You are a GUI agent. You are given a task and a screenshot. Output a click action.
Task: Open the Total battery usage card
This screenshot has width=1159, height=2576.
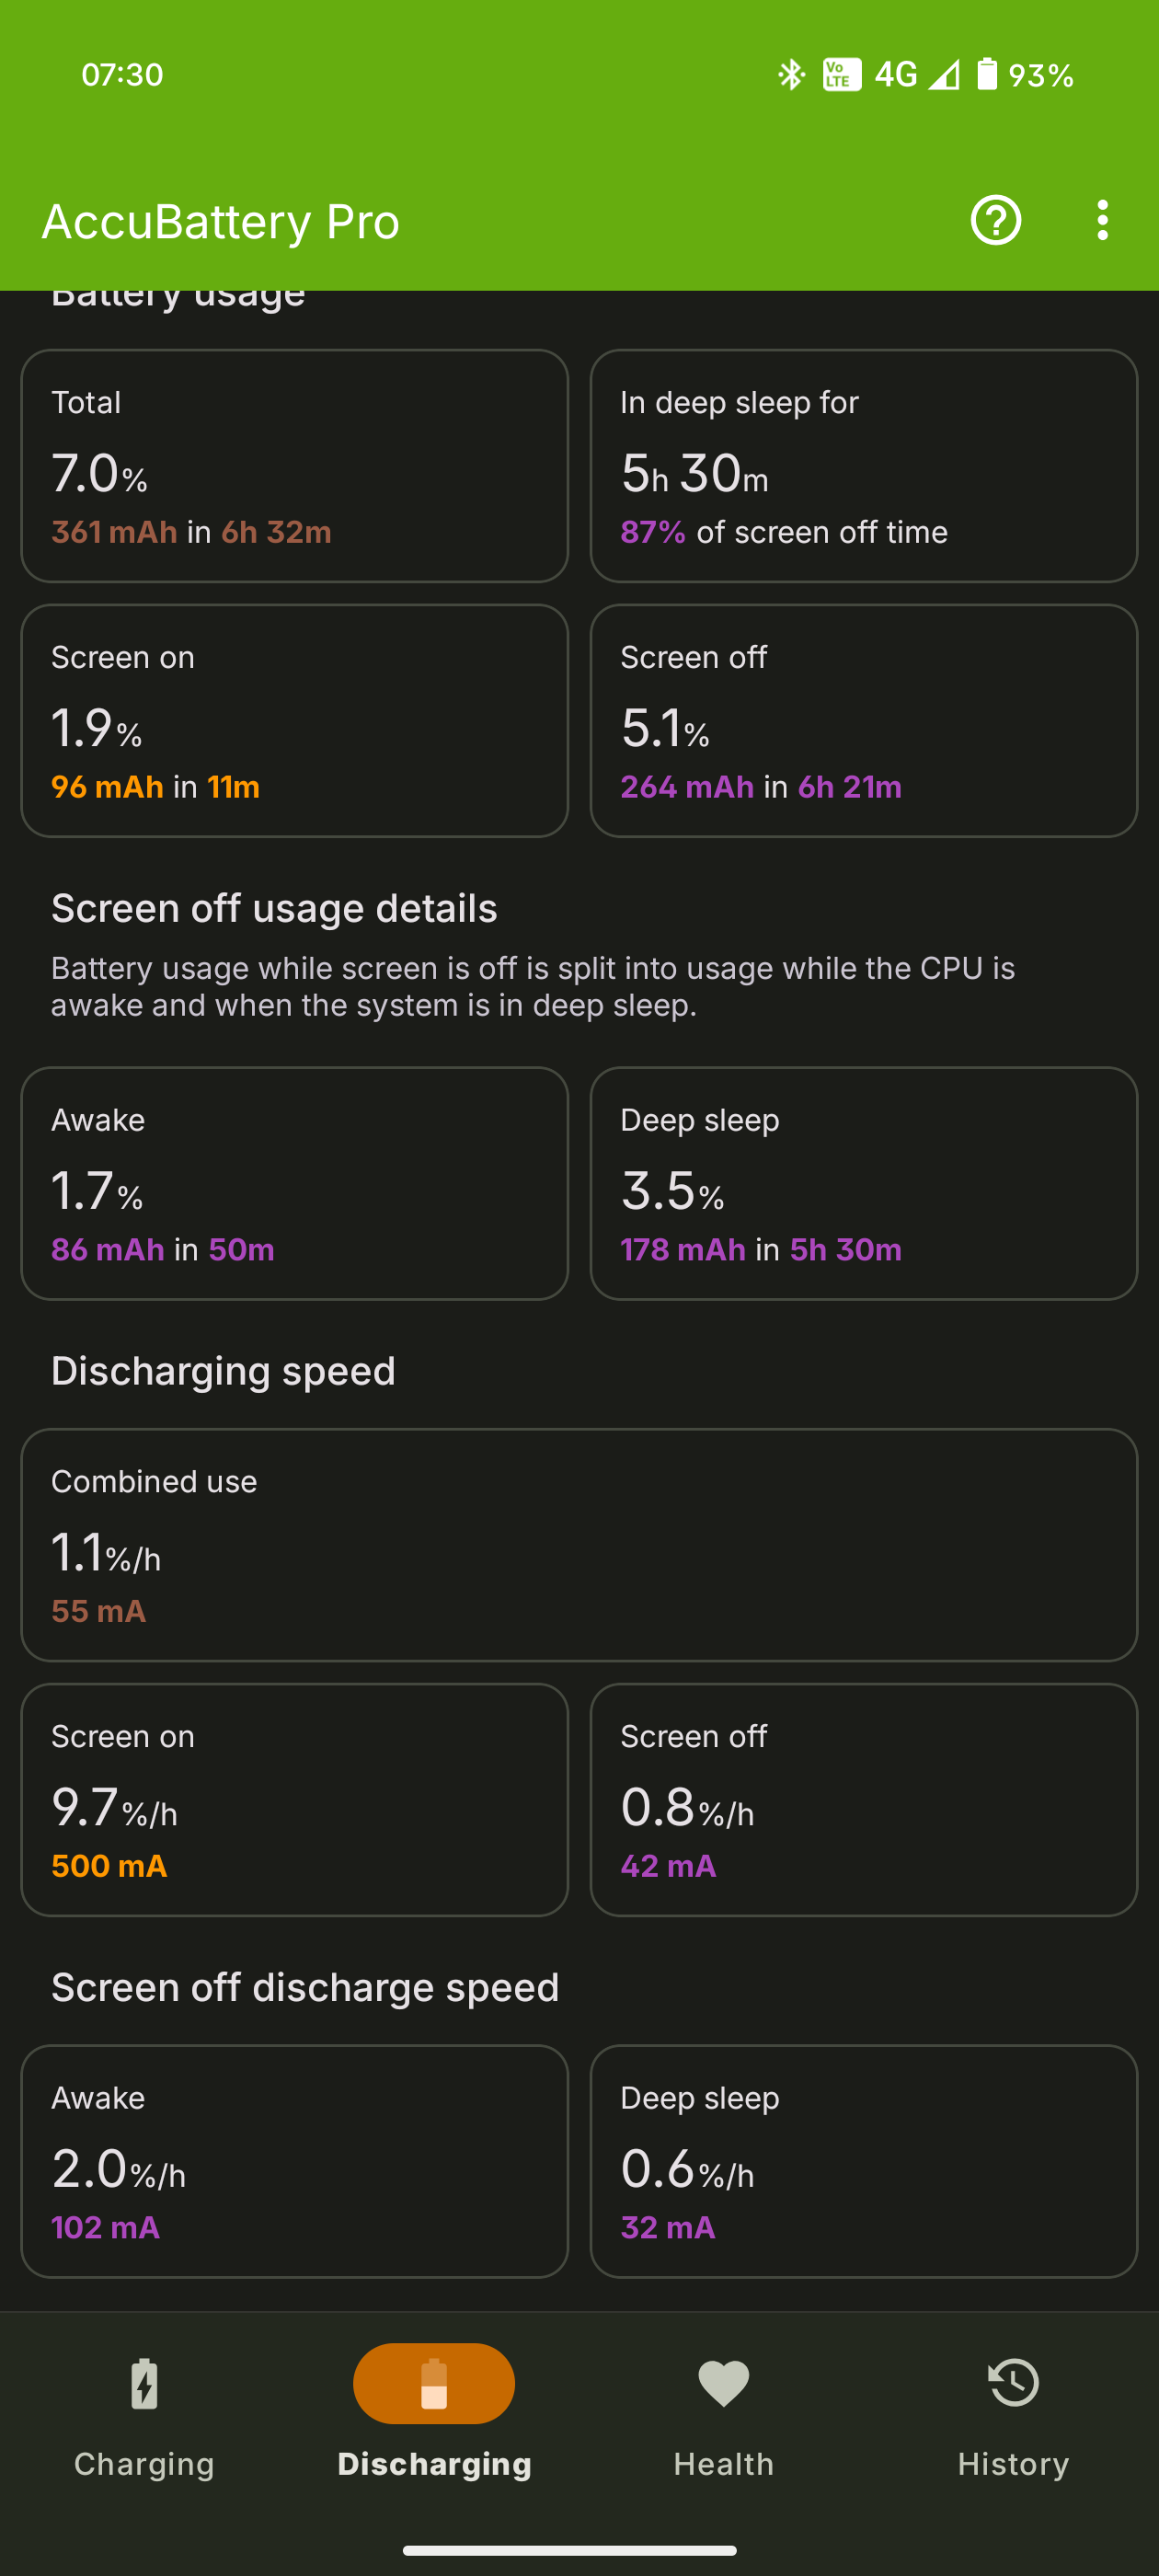coord(294,466)
